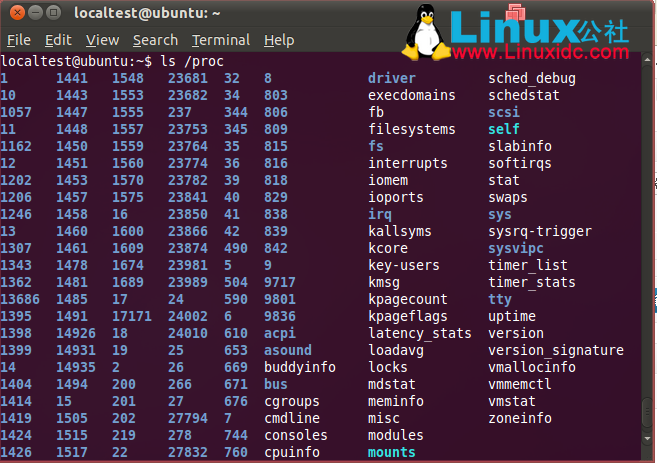Click the 'loadavg' entry
This screenshot has height=463, width=657.
coord(396,350)
